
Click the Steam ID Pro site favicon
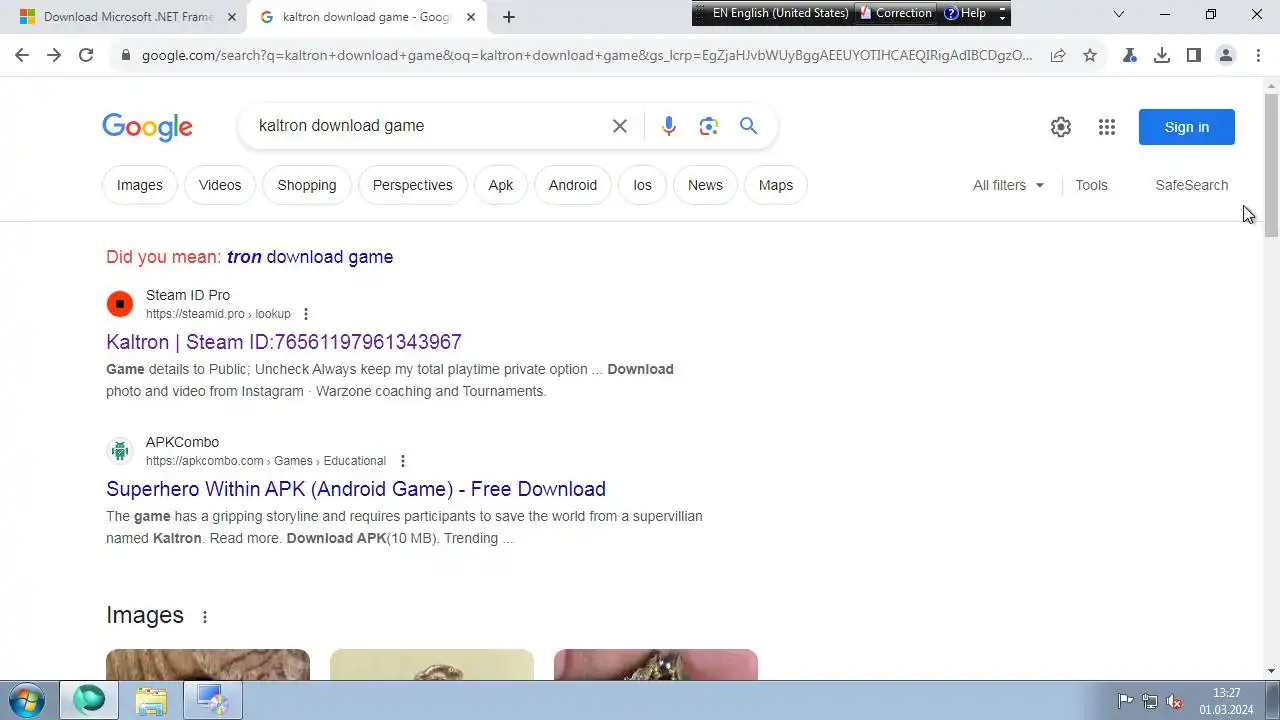point(120,304)
